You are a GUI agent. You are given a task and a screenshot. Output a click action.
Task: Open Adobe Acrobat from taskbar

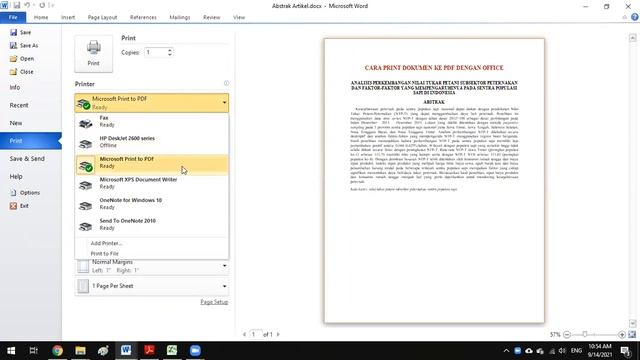click(149, 351)
